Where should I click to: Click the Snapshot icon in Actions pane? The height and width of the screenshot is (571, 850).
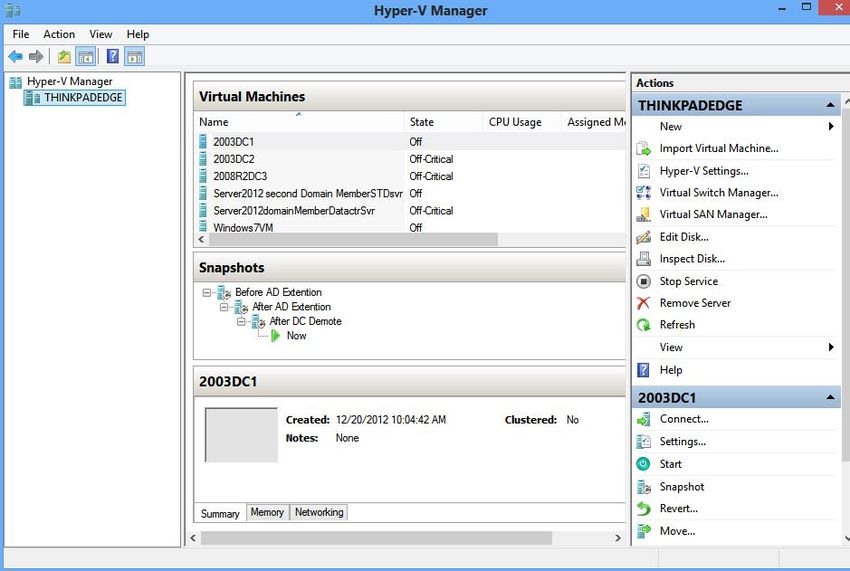click(x=643, y=487)
